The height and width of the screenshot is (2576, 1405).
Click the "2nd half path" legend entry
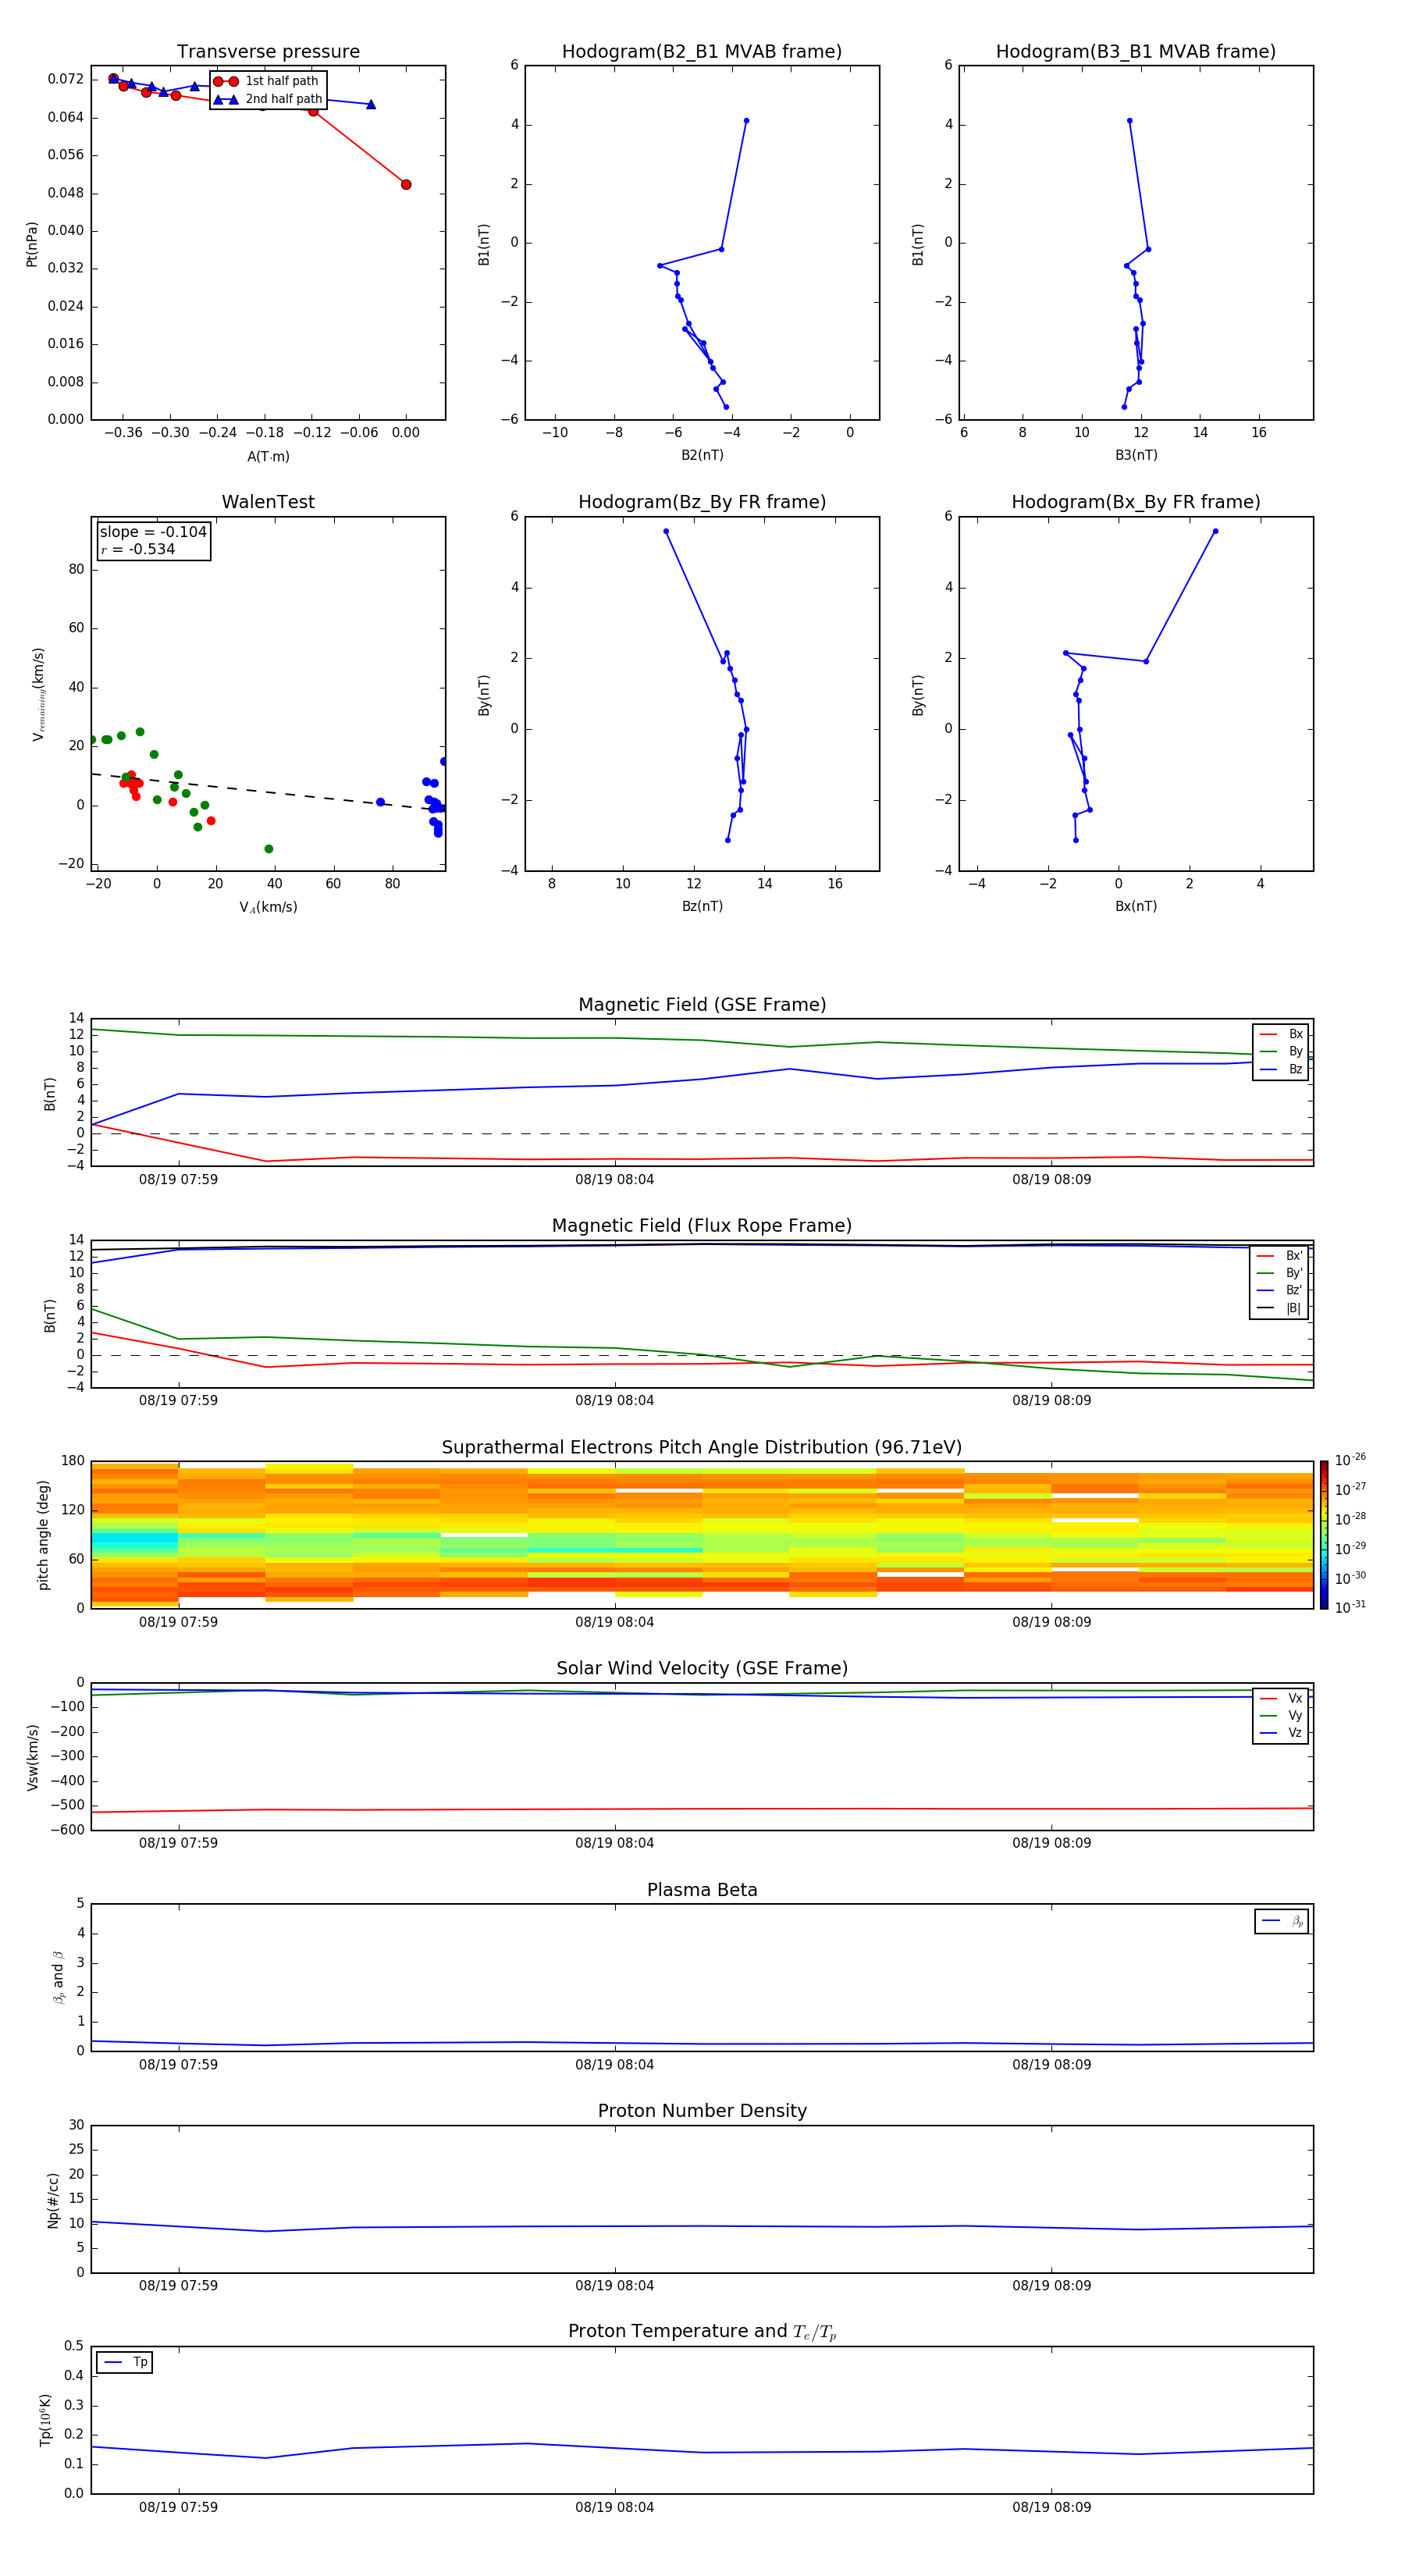coord(268,99)
